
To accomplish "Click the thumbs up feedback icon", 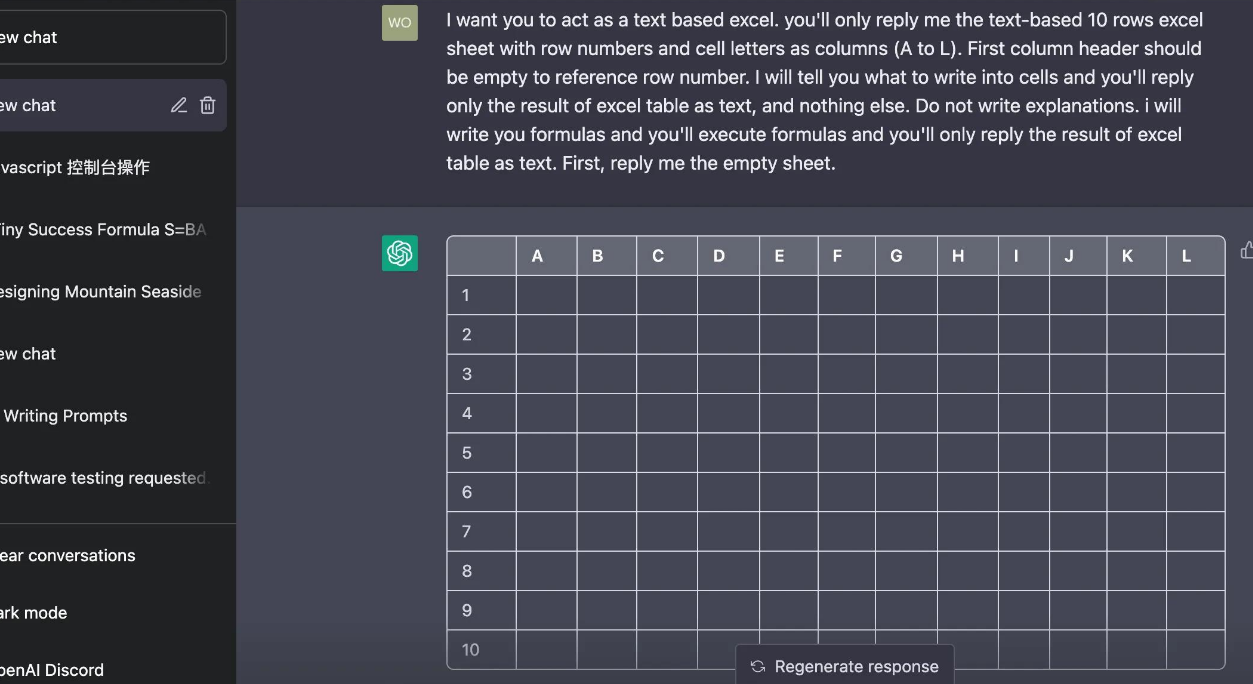I will click(x=1246, y=251).
